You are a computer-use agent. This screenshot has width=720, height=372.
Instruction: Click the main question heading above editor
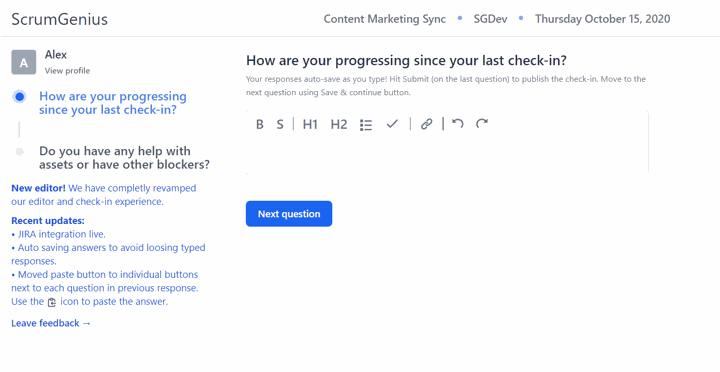(x=406, y=61)
